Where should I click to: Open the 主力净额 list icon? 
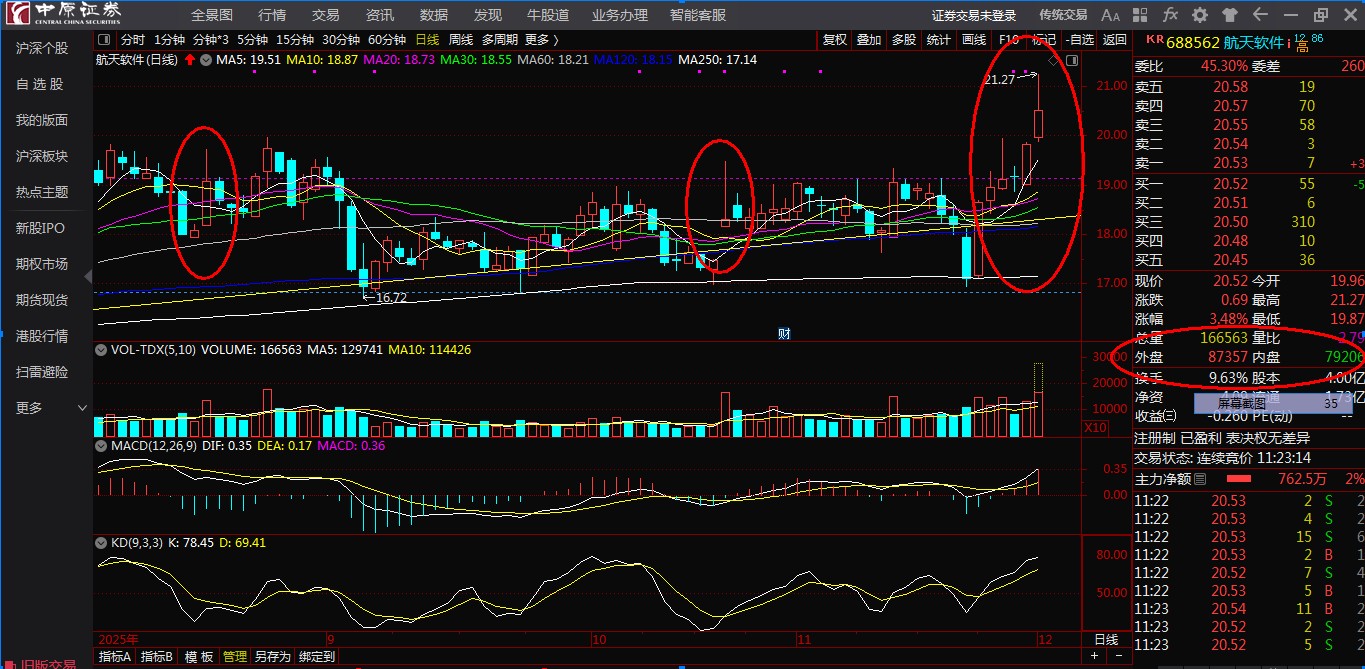[x=1201, y=480]
